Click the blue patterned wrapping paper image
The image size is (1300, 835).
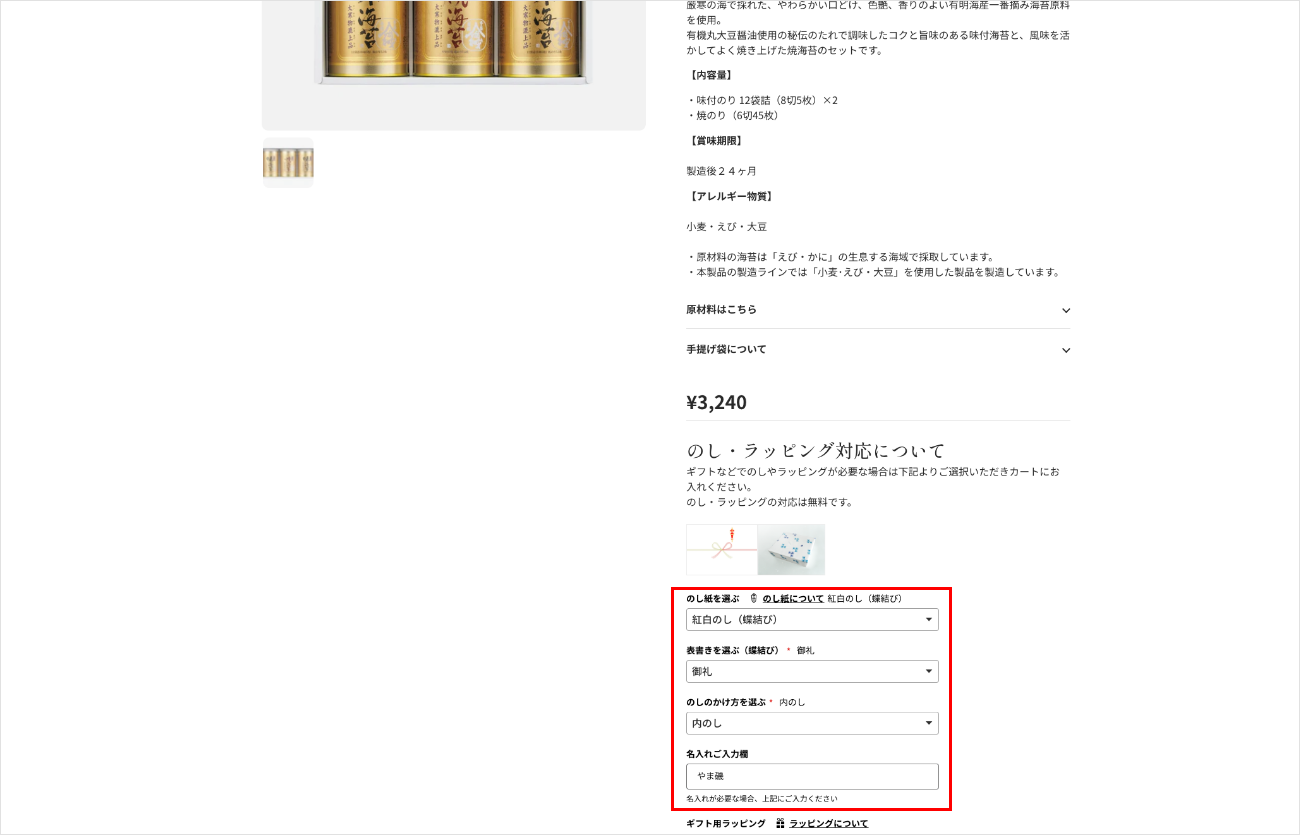pyautogui.click(x=791, y=549)
